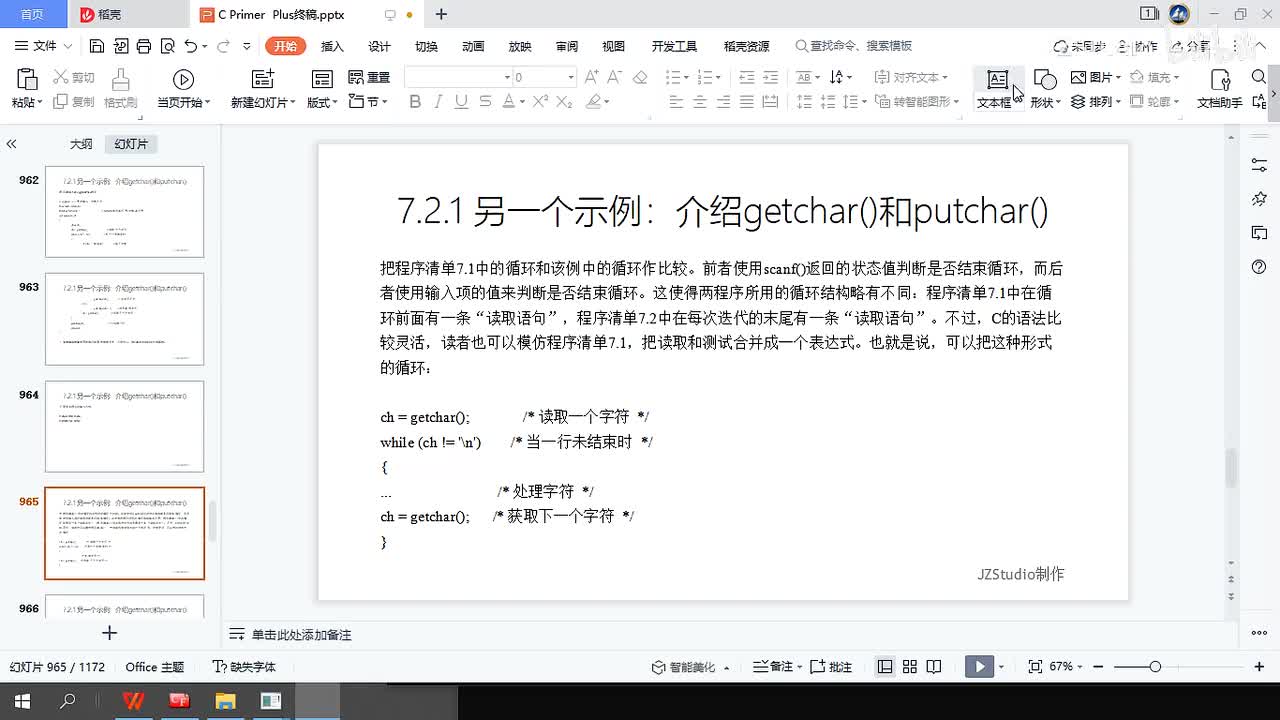Image resolution: width=1280 pixels, height=720 pixels.
Task: Open the font name combo box
Action: click(x=459, y=77)
